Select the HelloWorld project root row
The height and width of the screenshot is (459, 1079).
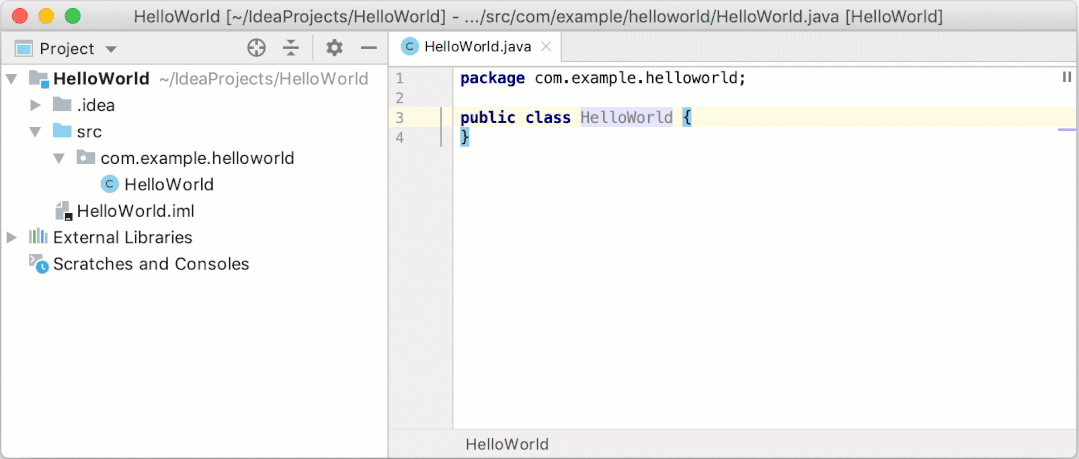pos(194,79)
